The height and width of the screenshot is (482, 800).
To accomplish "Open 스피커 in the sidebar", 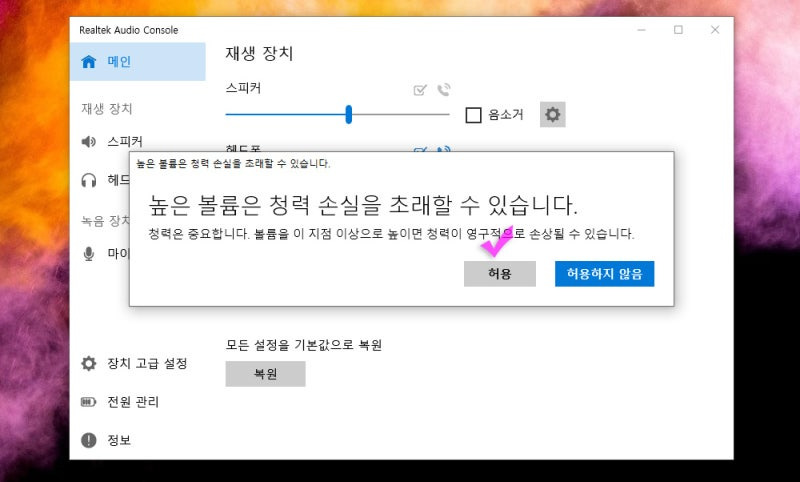I will tap(125, 141).
